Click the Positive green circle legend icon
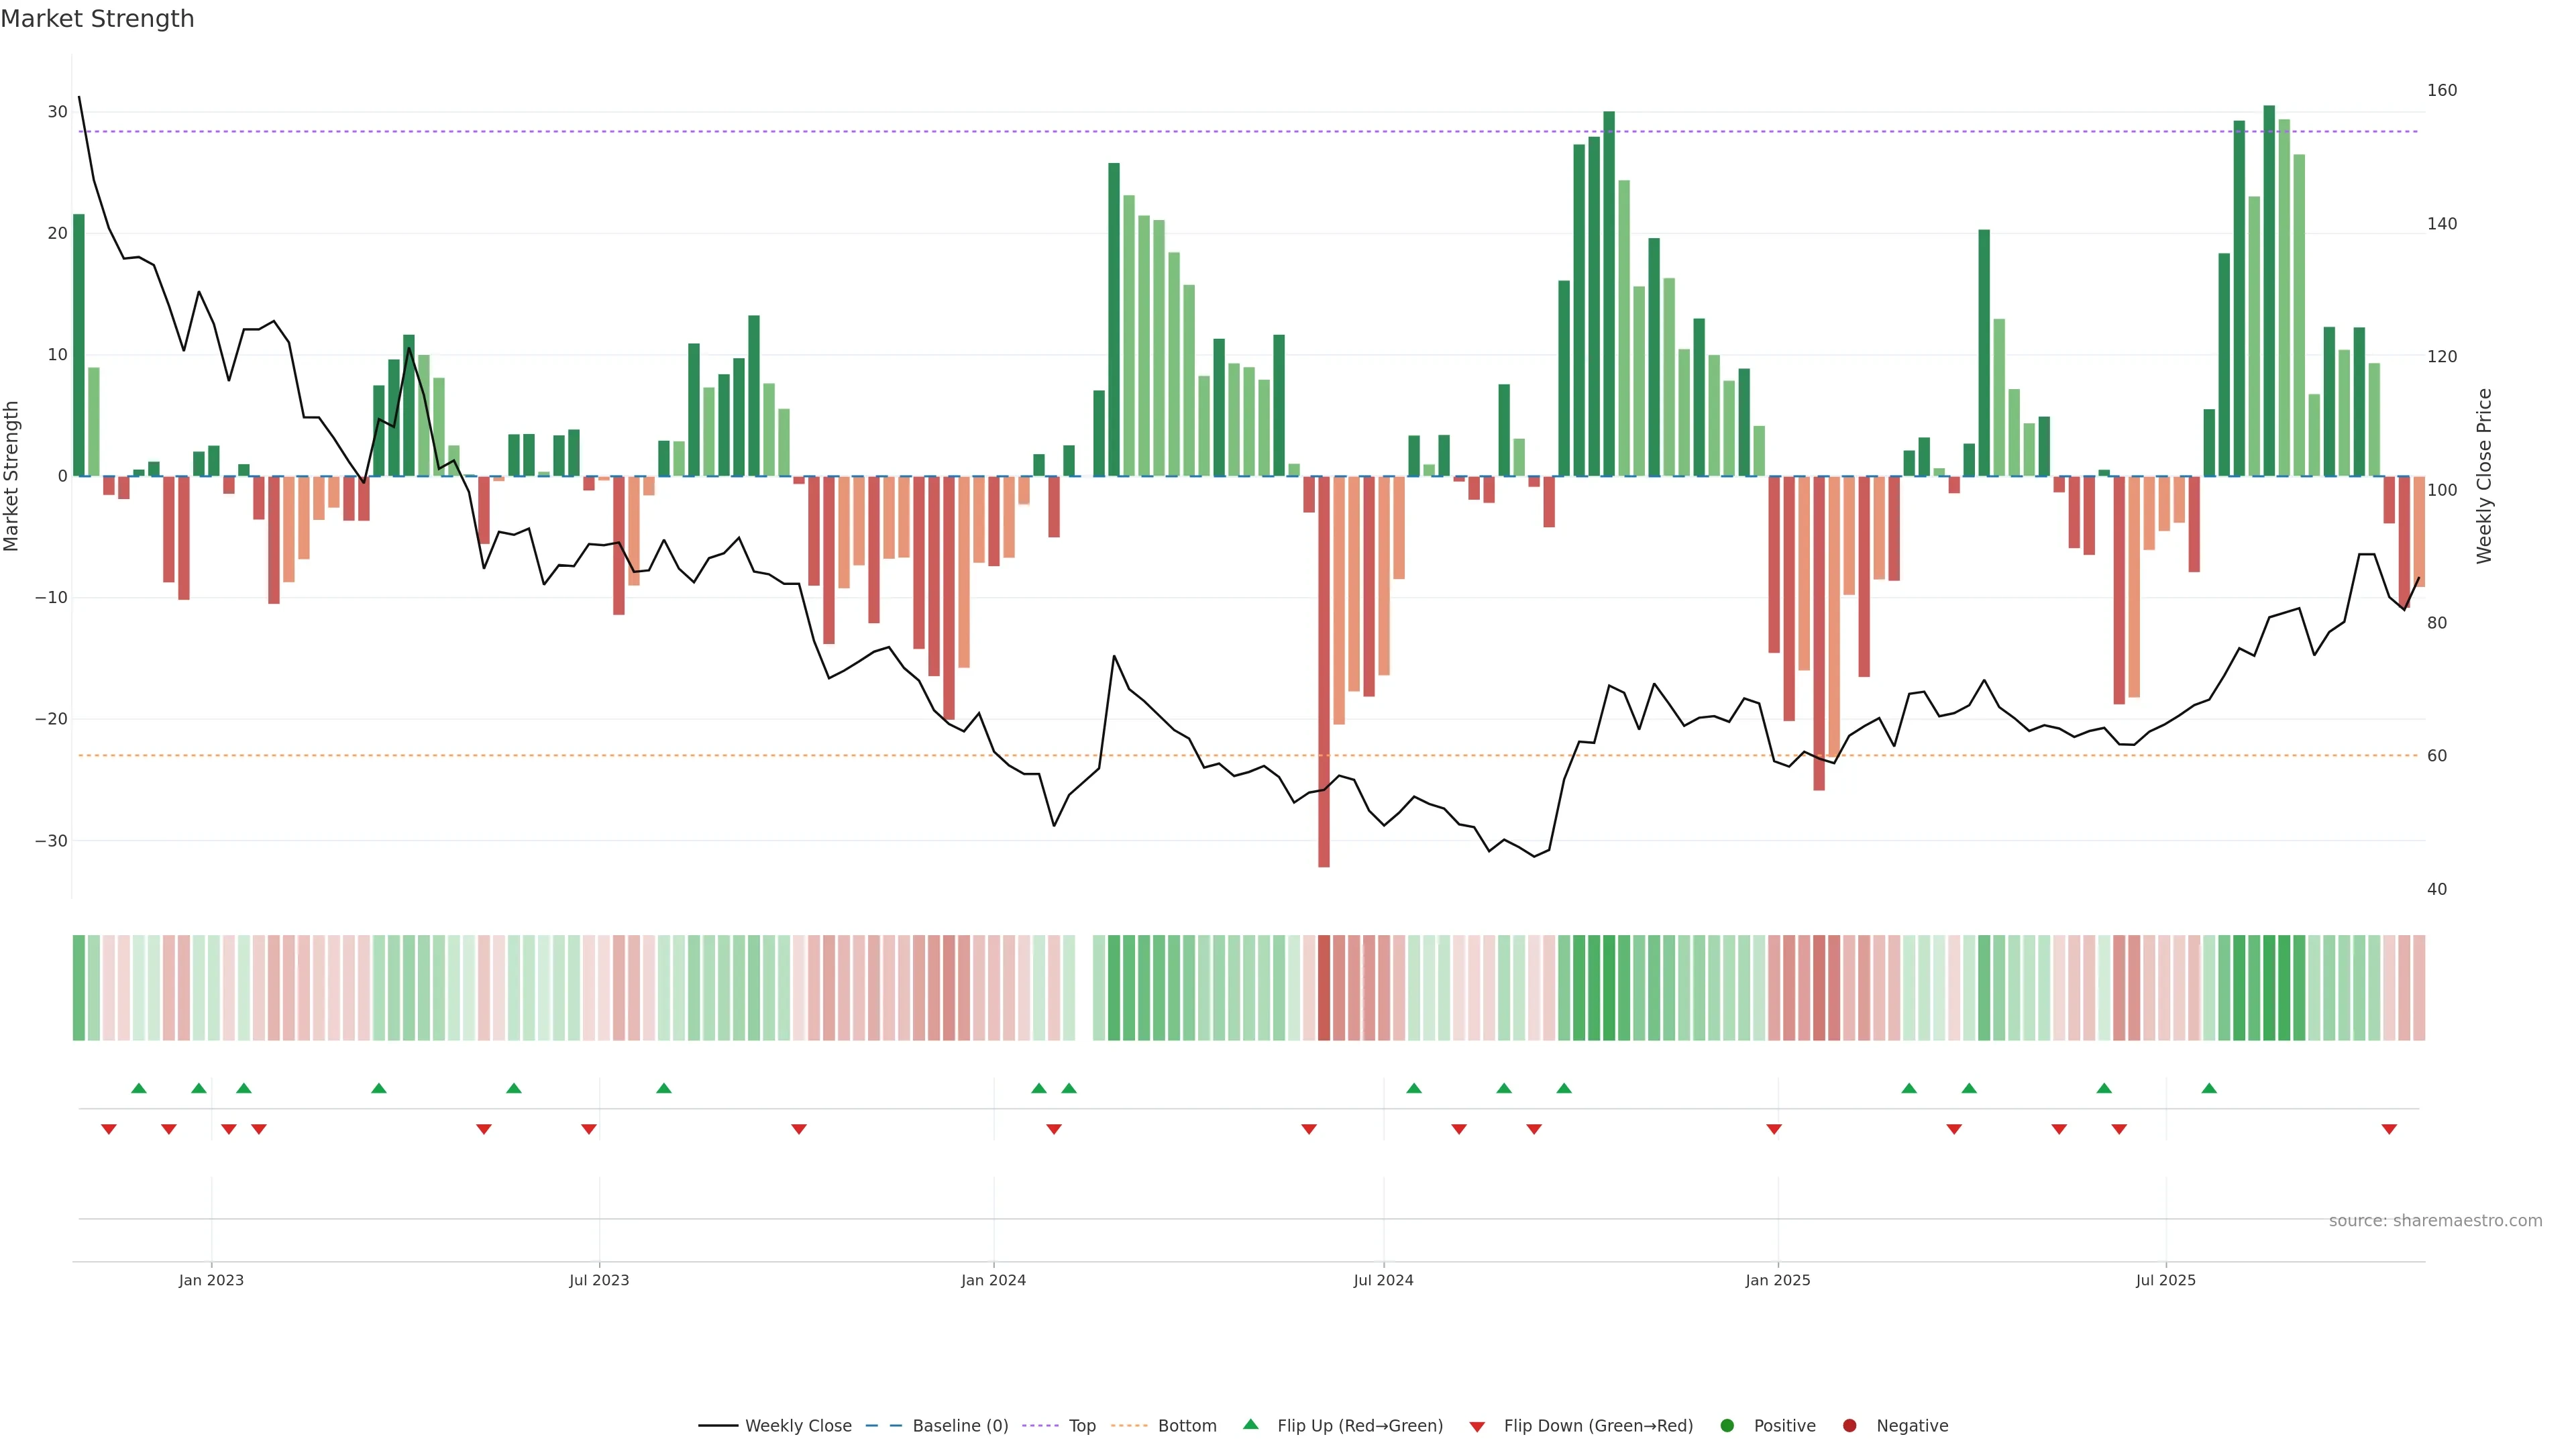This screenshot has height=1449, width=2576. click(x=1727, y=1426)
